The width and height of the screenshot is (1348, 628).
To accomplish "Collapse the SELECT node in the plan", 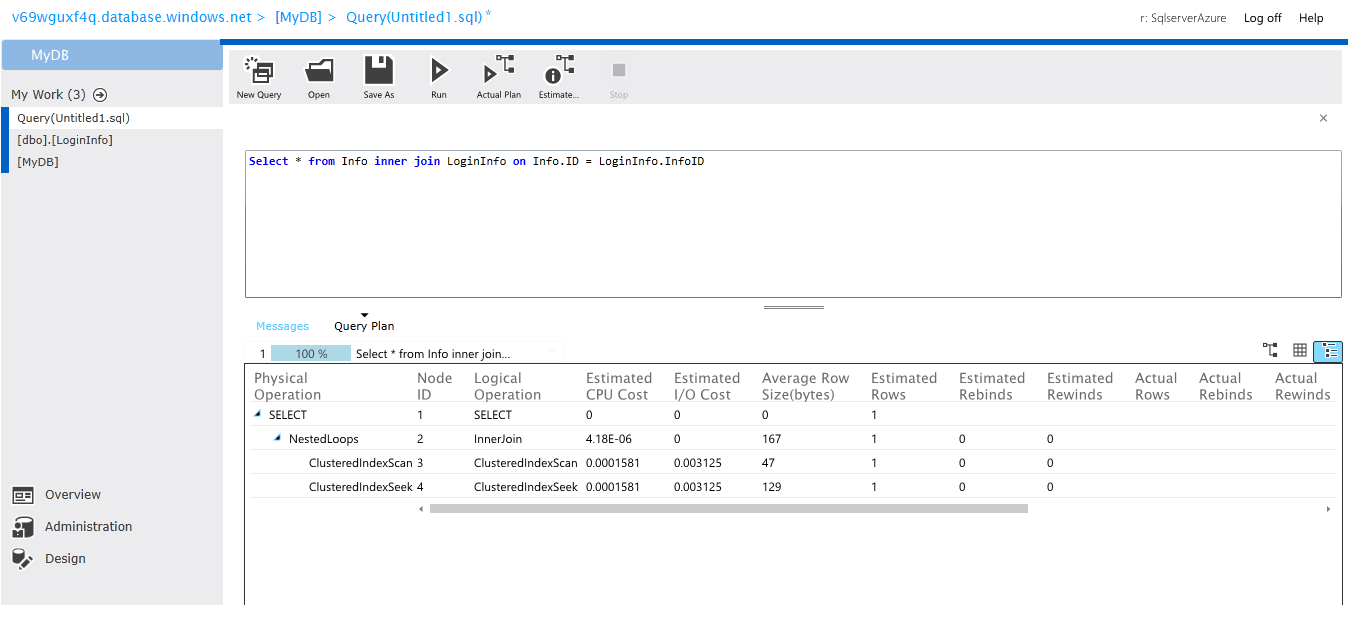I will 257,413.
